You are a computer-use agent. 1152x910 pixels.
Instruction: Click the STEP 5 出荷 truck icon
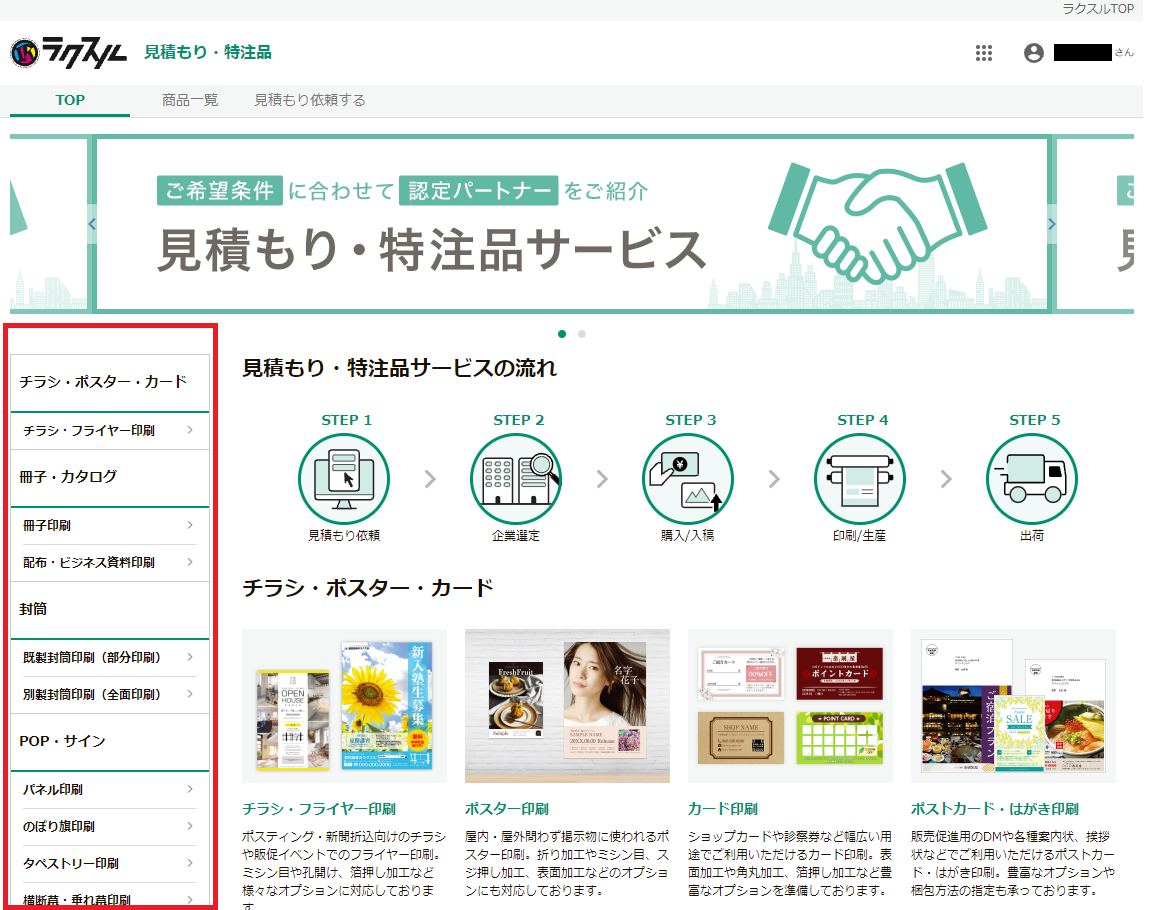pyautogui.click(x=1032, y=479)
